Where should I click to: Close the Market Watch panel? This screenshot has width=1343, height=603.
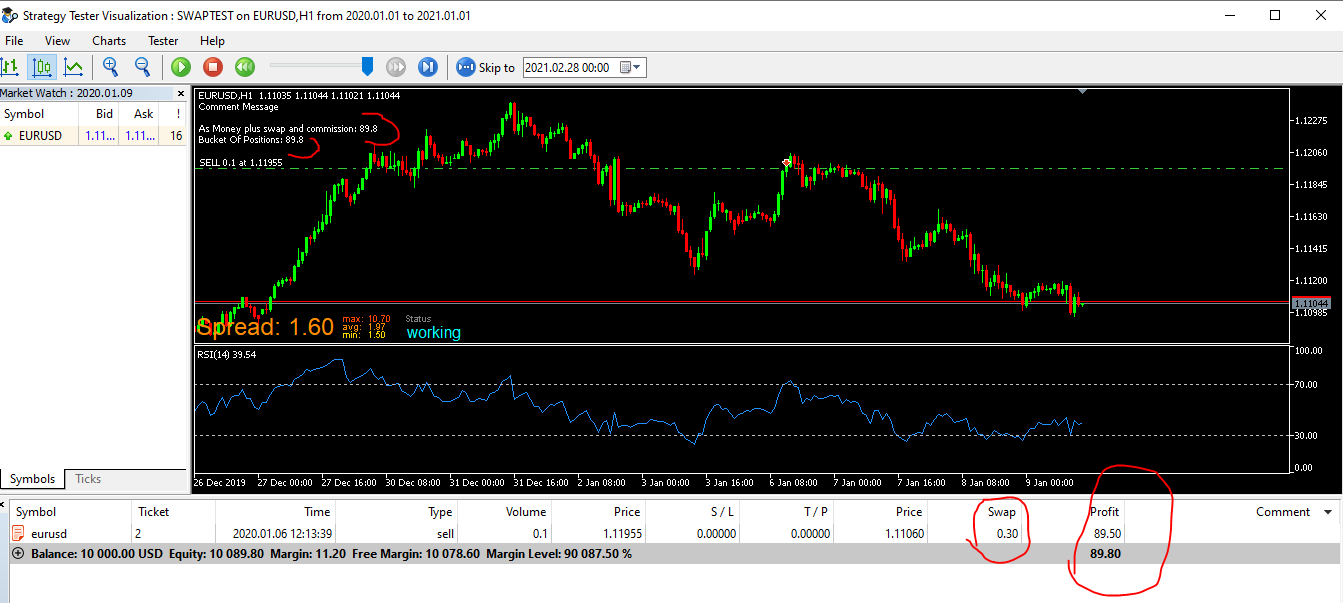point(181,93)
